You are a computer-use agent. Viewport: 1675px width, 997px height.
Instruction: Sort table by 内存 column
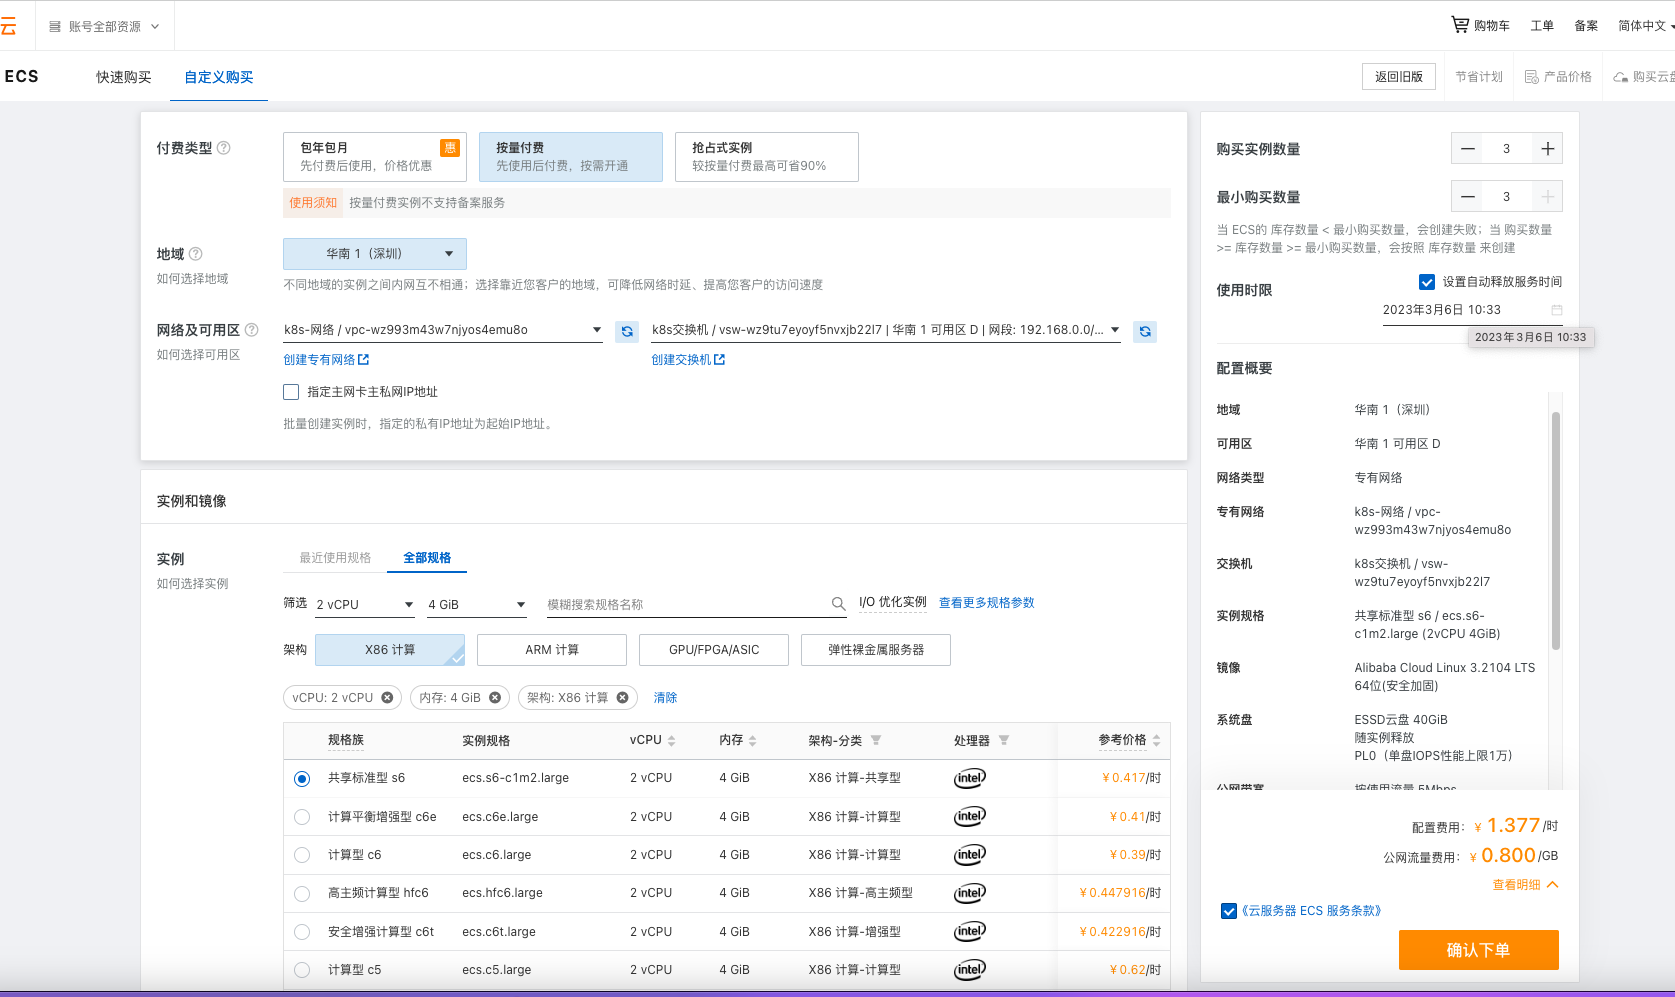tap(753, 741)
